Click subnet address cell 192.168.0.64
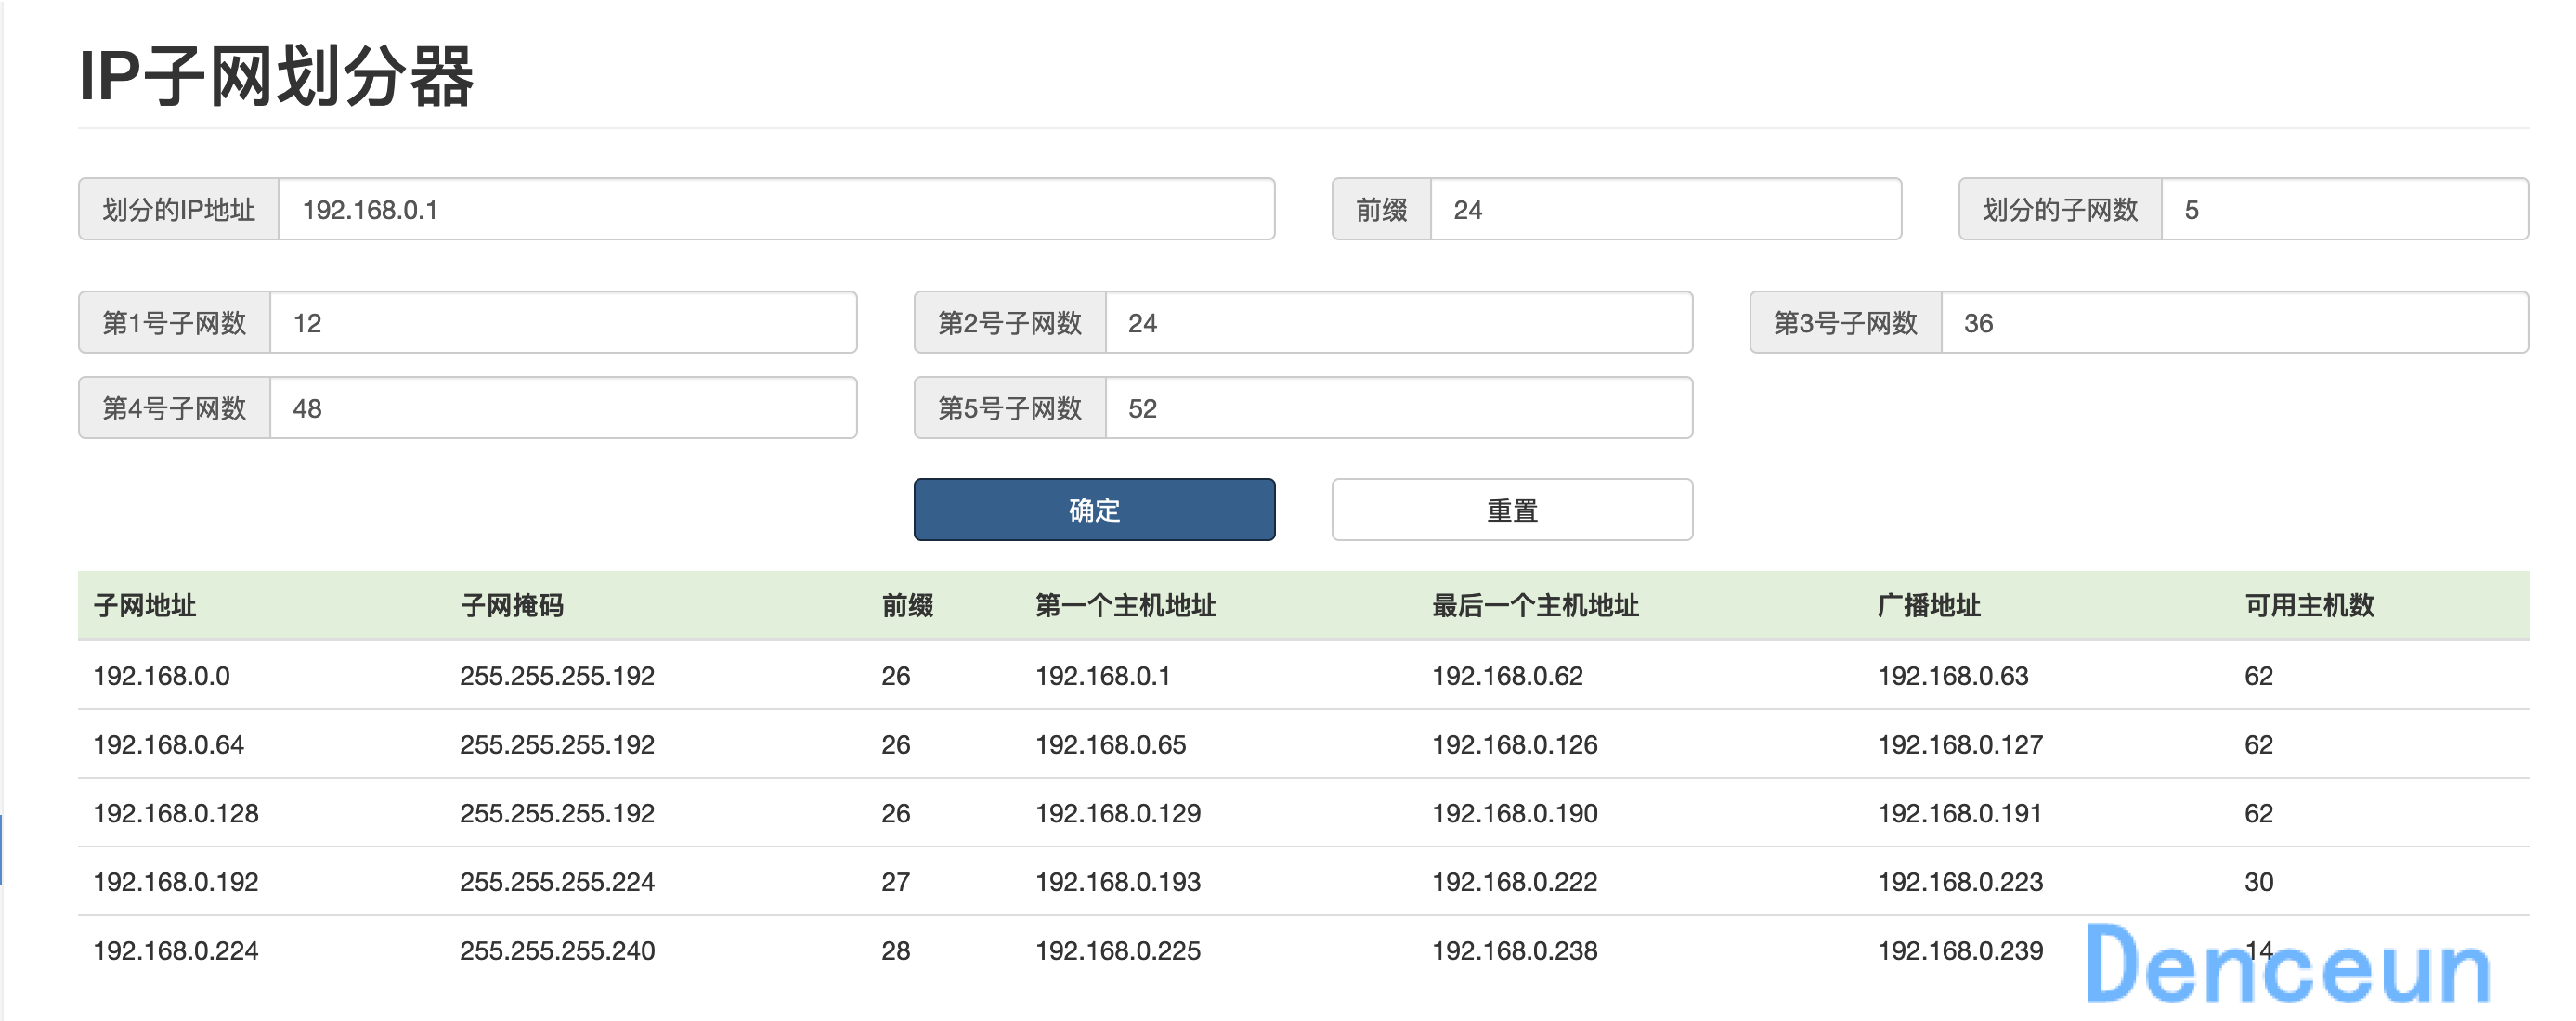Image resolution: width=2576 pixels, height=1021 pixels. [168, 745]
